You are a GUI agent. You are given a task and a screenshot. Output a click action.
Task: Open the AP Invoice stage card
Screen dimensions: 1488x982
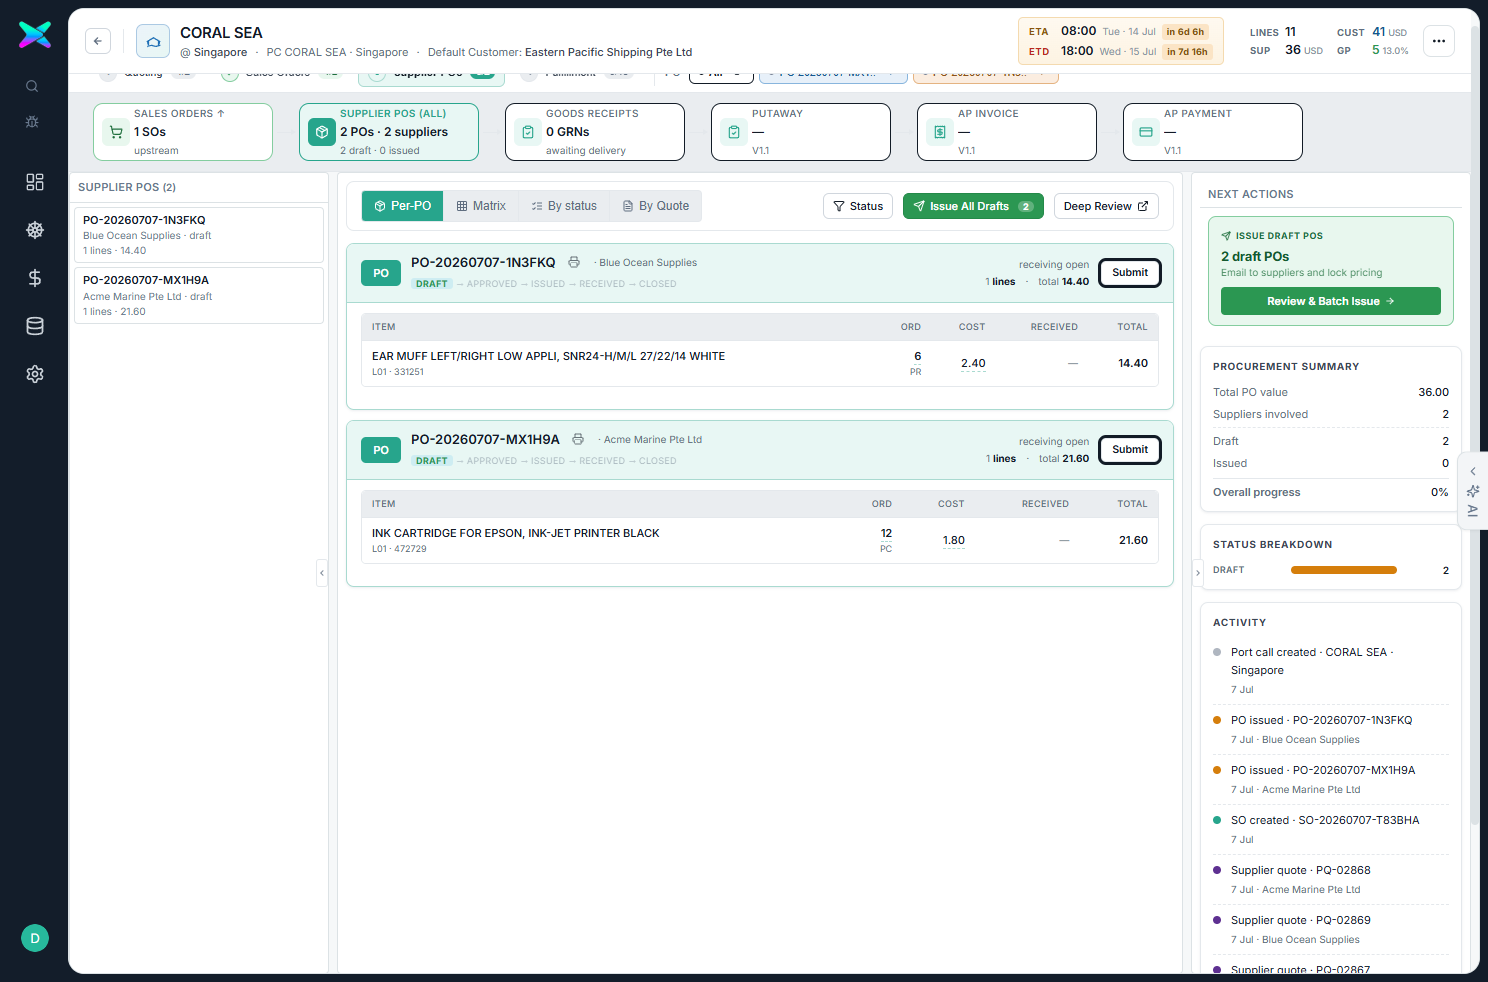[1007, 132]
